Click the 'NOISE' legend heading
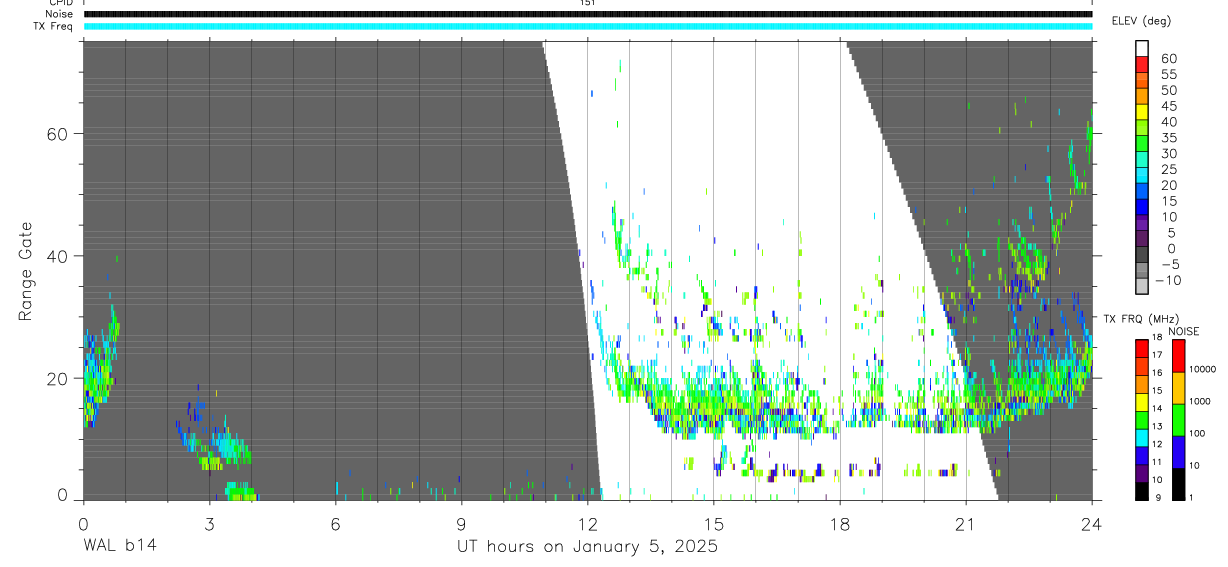The height and width of the screenshot is (567, 1228). coord(1183,332)
